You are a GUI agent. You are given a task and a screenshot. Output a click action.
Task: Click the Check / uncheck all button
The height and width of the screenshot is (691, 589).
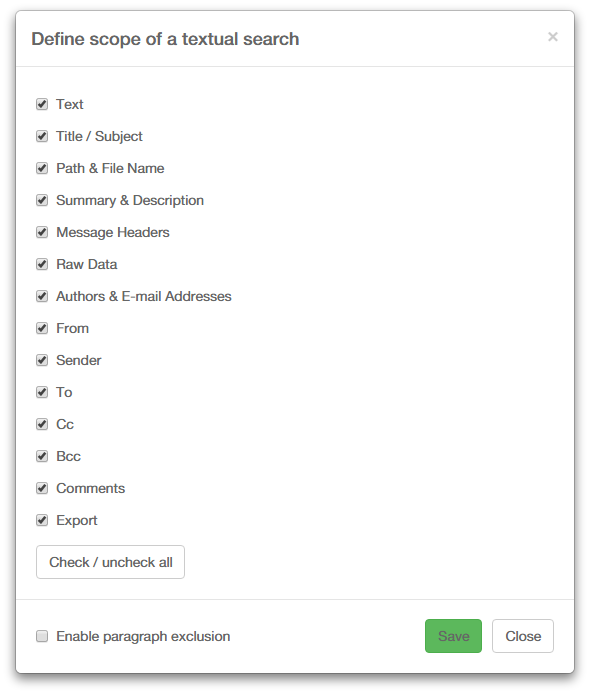[111, 562]
